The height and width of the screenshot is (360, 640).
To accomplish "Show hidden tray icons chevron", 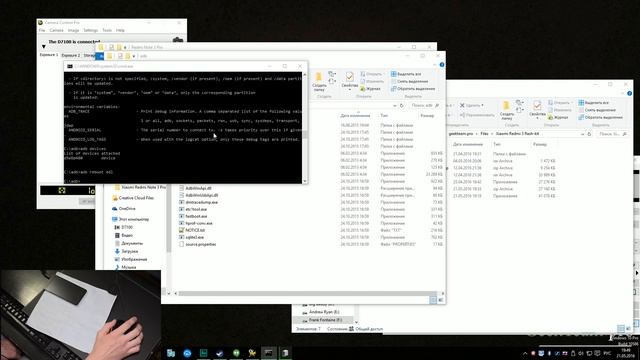I will (525, 353).
